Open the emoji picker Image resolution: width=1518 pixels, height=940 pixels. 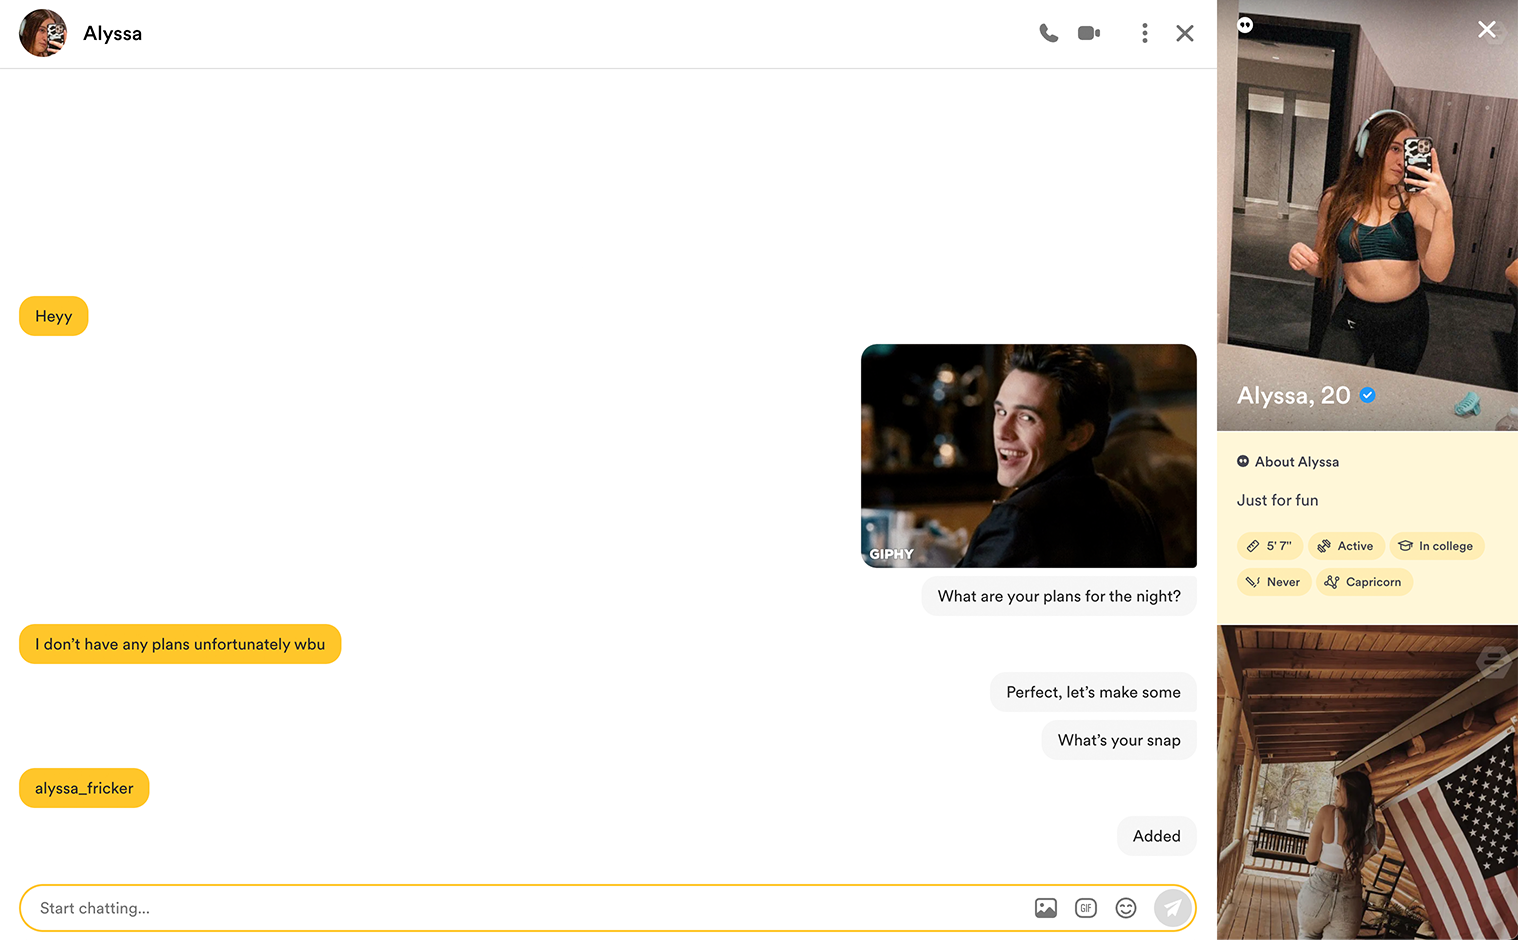(1126, 908)
